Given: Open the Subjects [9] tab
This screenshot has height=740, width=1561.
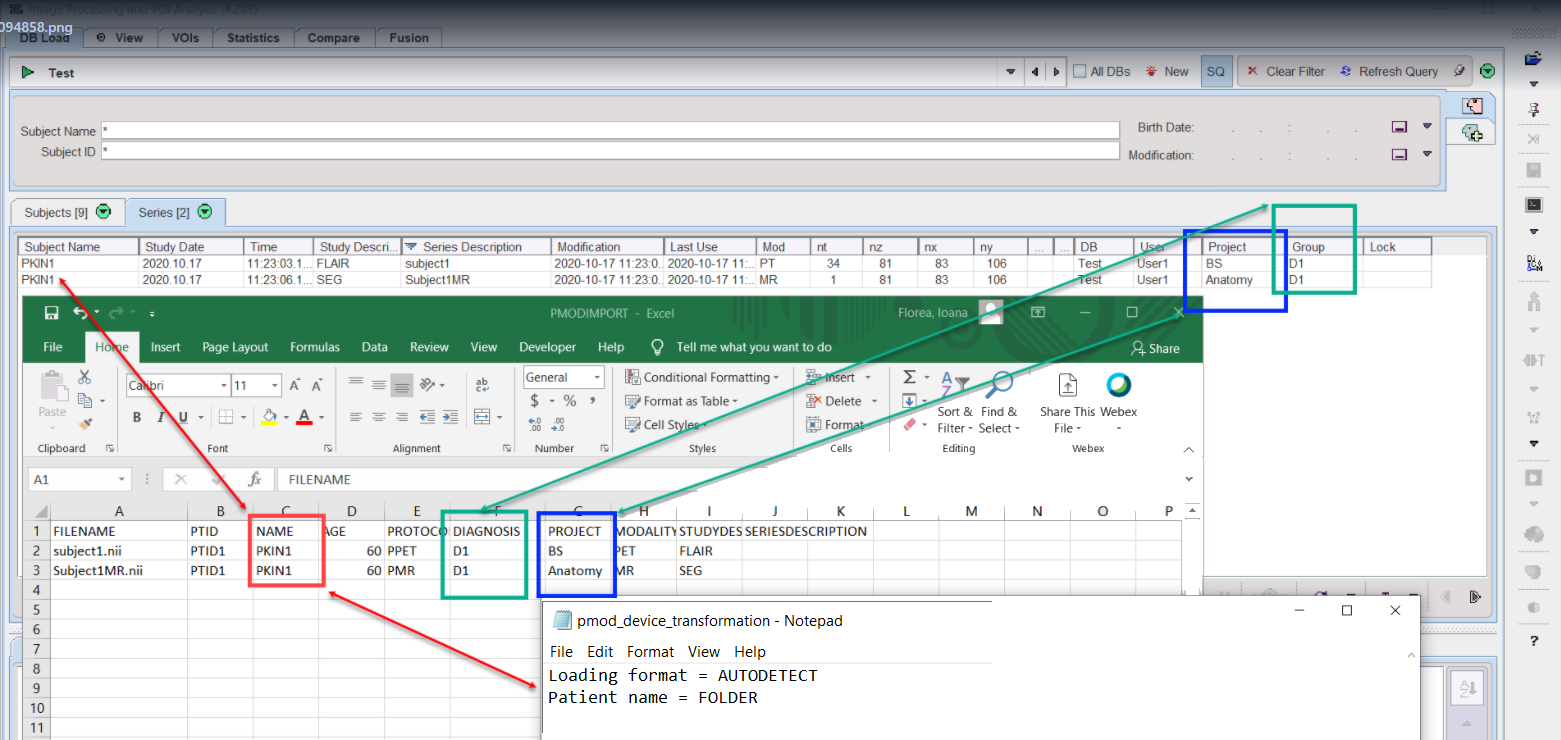Looking at the screenshot, I should (x=67, y=212).
